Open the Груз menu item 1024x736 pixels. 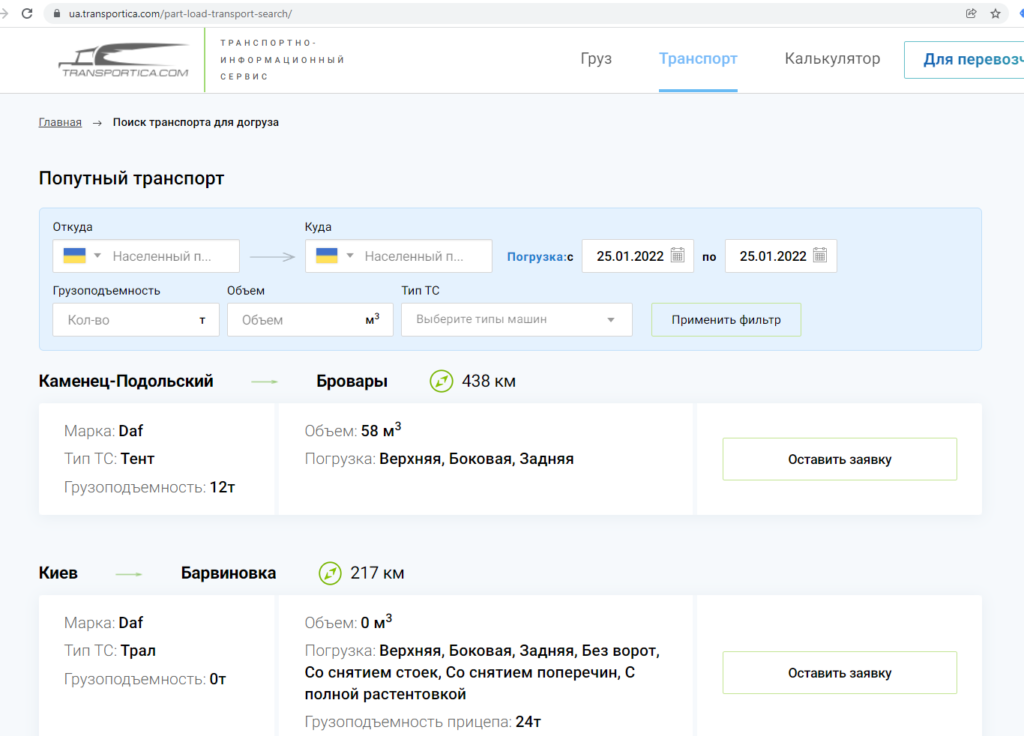[x=596, y=59]
